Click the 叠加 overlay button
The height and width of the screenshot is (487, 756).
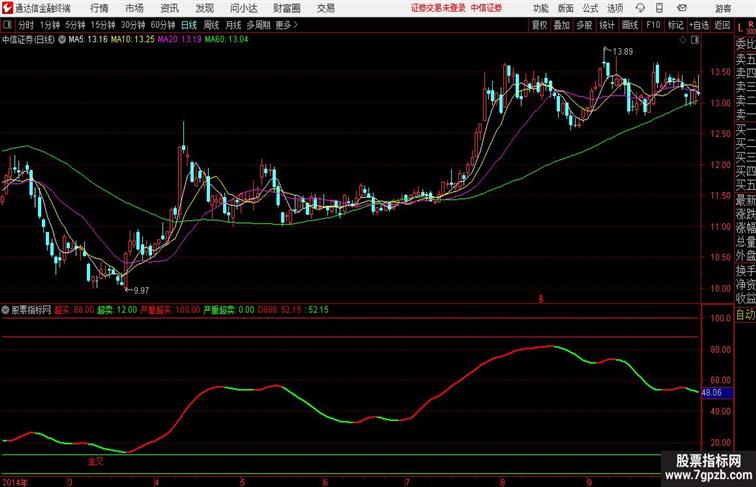[x=562, y=25]
